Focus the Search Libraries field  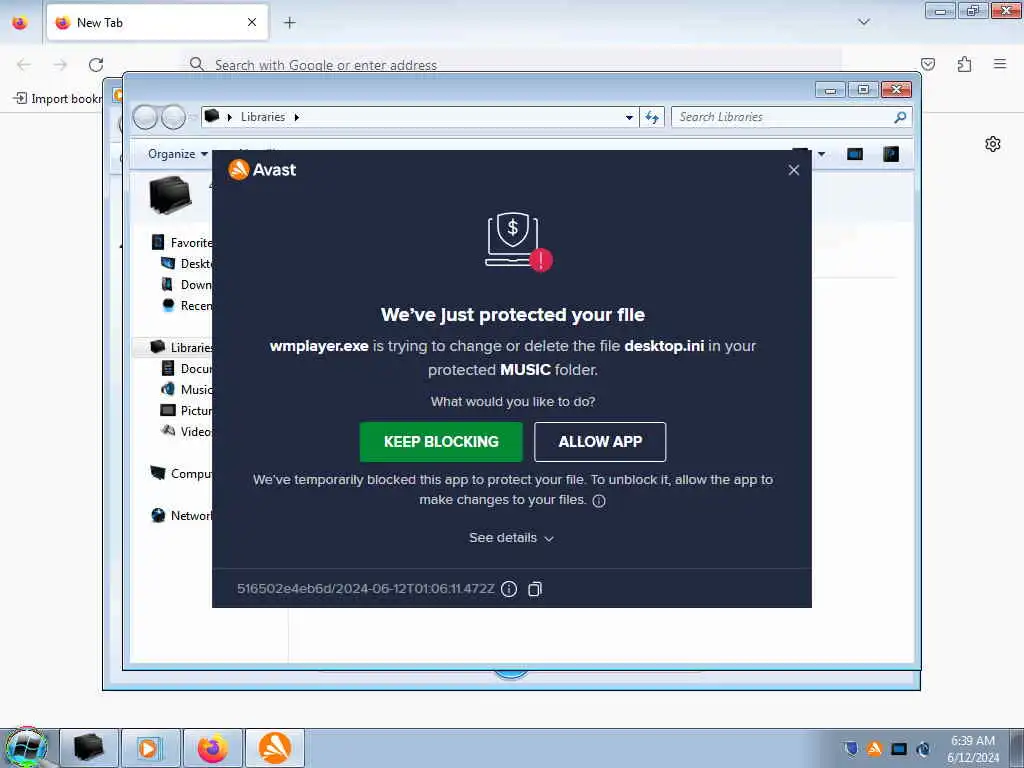click(784, 117)
